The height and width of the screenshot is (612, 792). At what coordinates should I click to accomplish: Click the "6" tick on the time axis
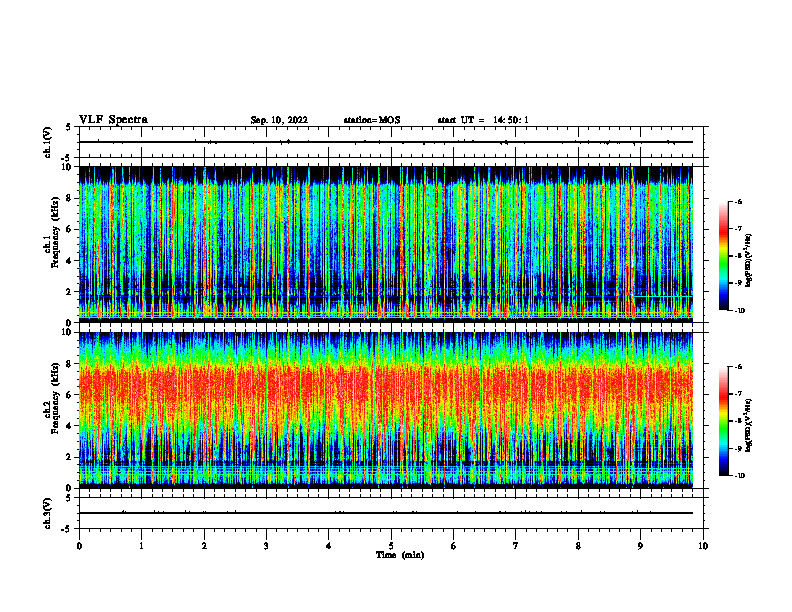pyautogui.click(x=454, y=546)
